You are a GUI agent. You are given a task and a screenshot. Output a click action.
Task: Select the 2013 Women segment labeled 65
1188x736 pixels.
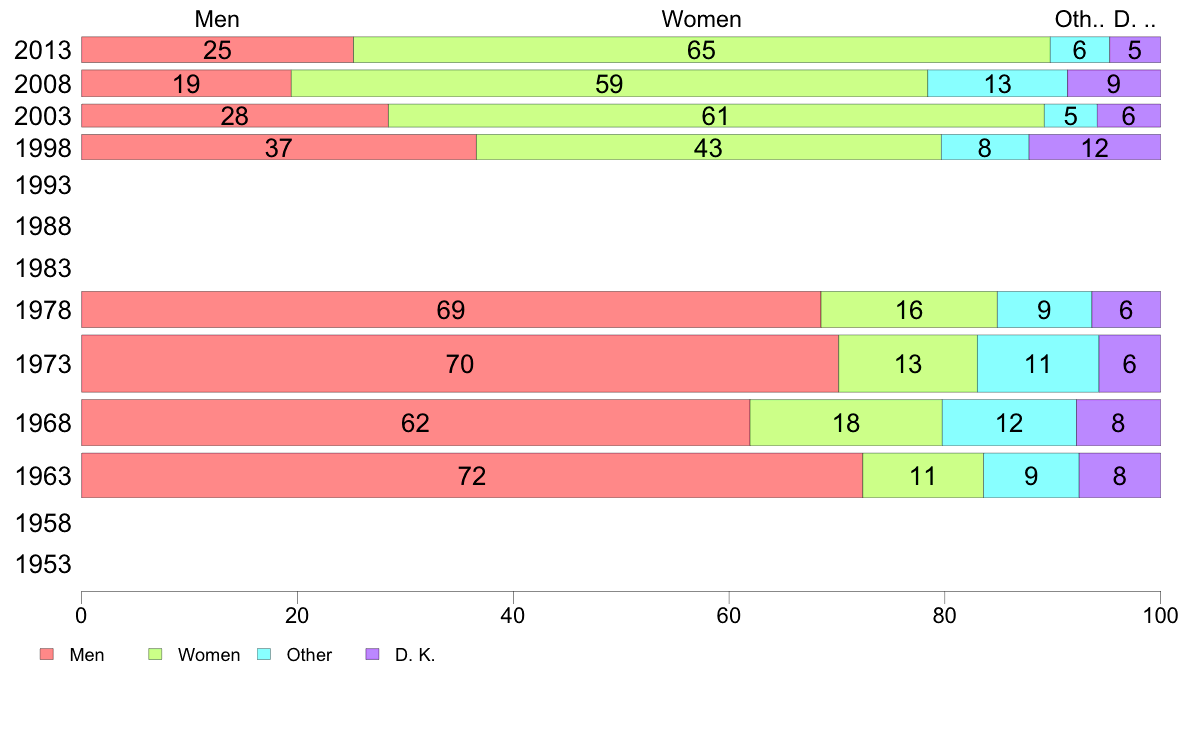(701, 50)
